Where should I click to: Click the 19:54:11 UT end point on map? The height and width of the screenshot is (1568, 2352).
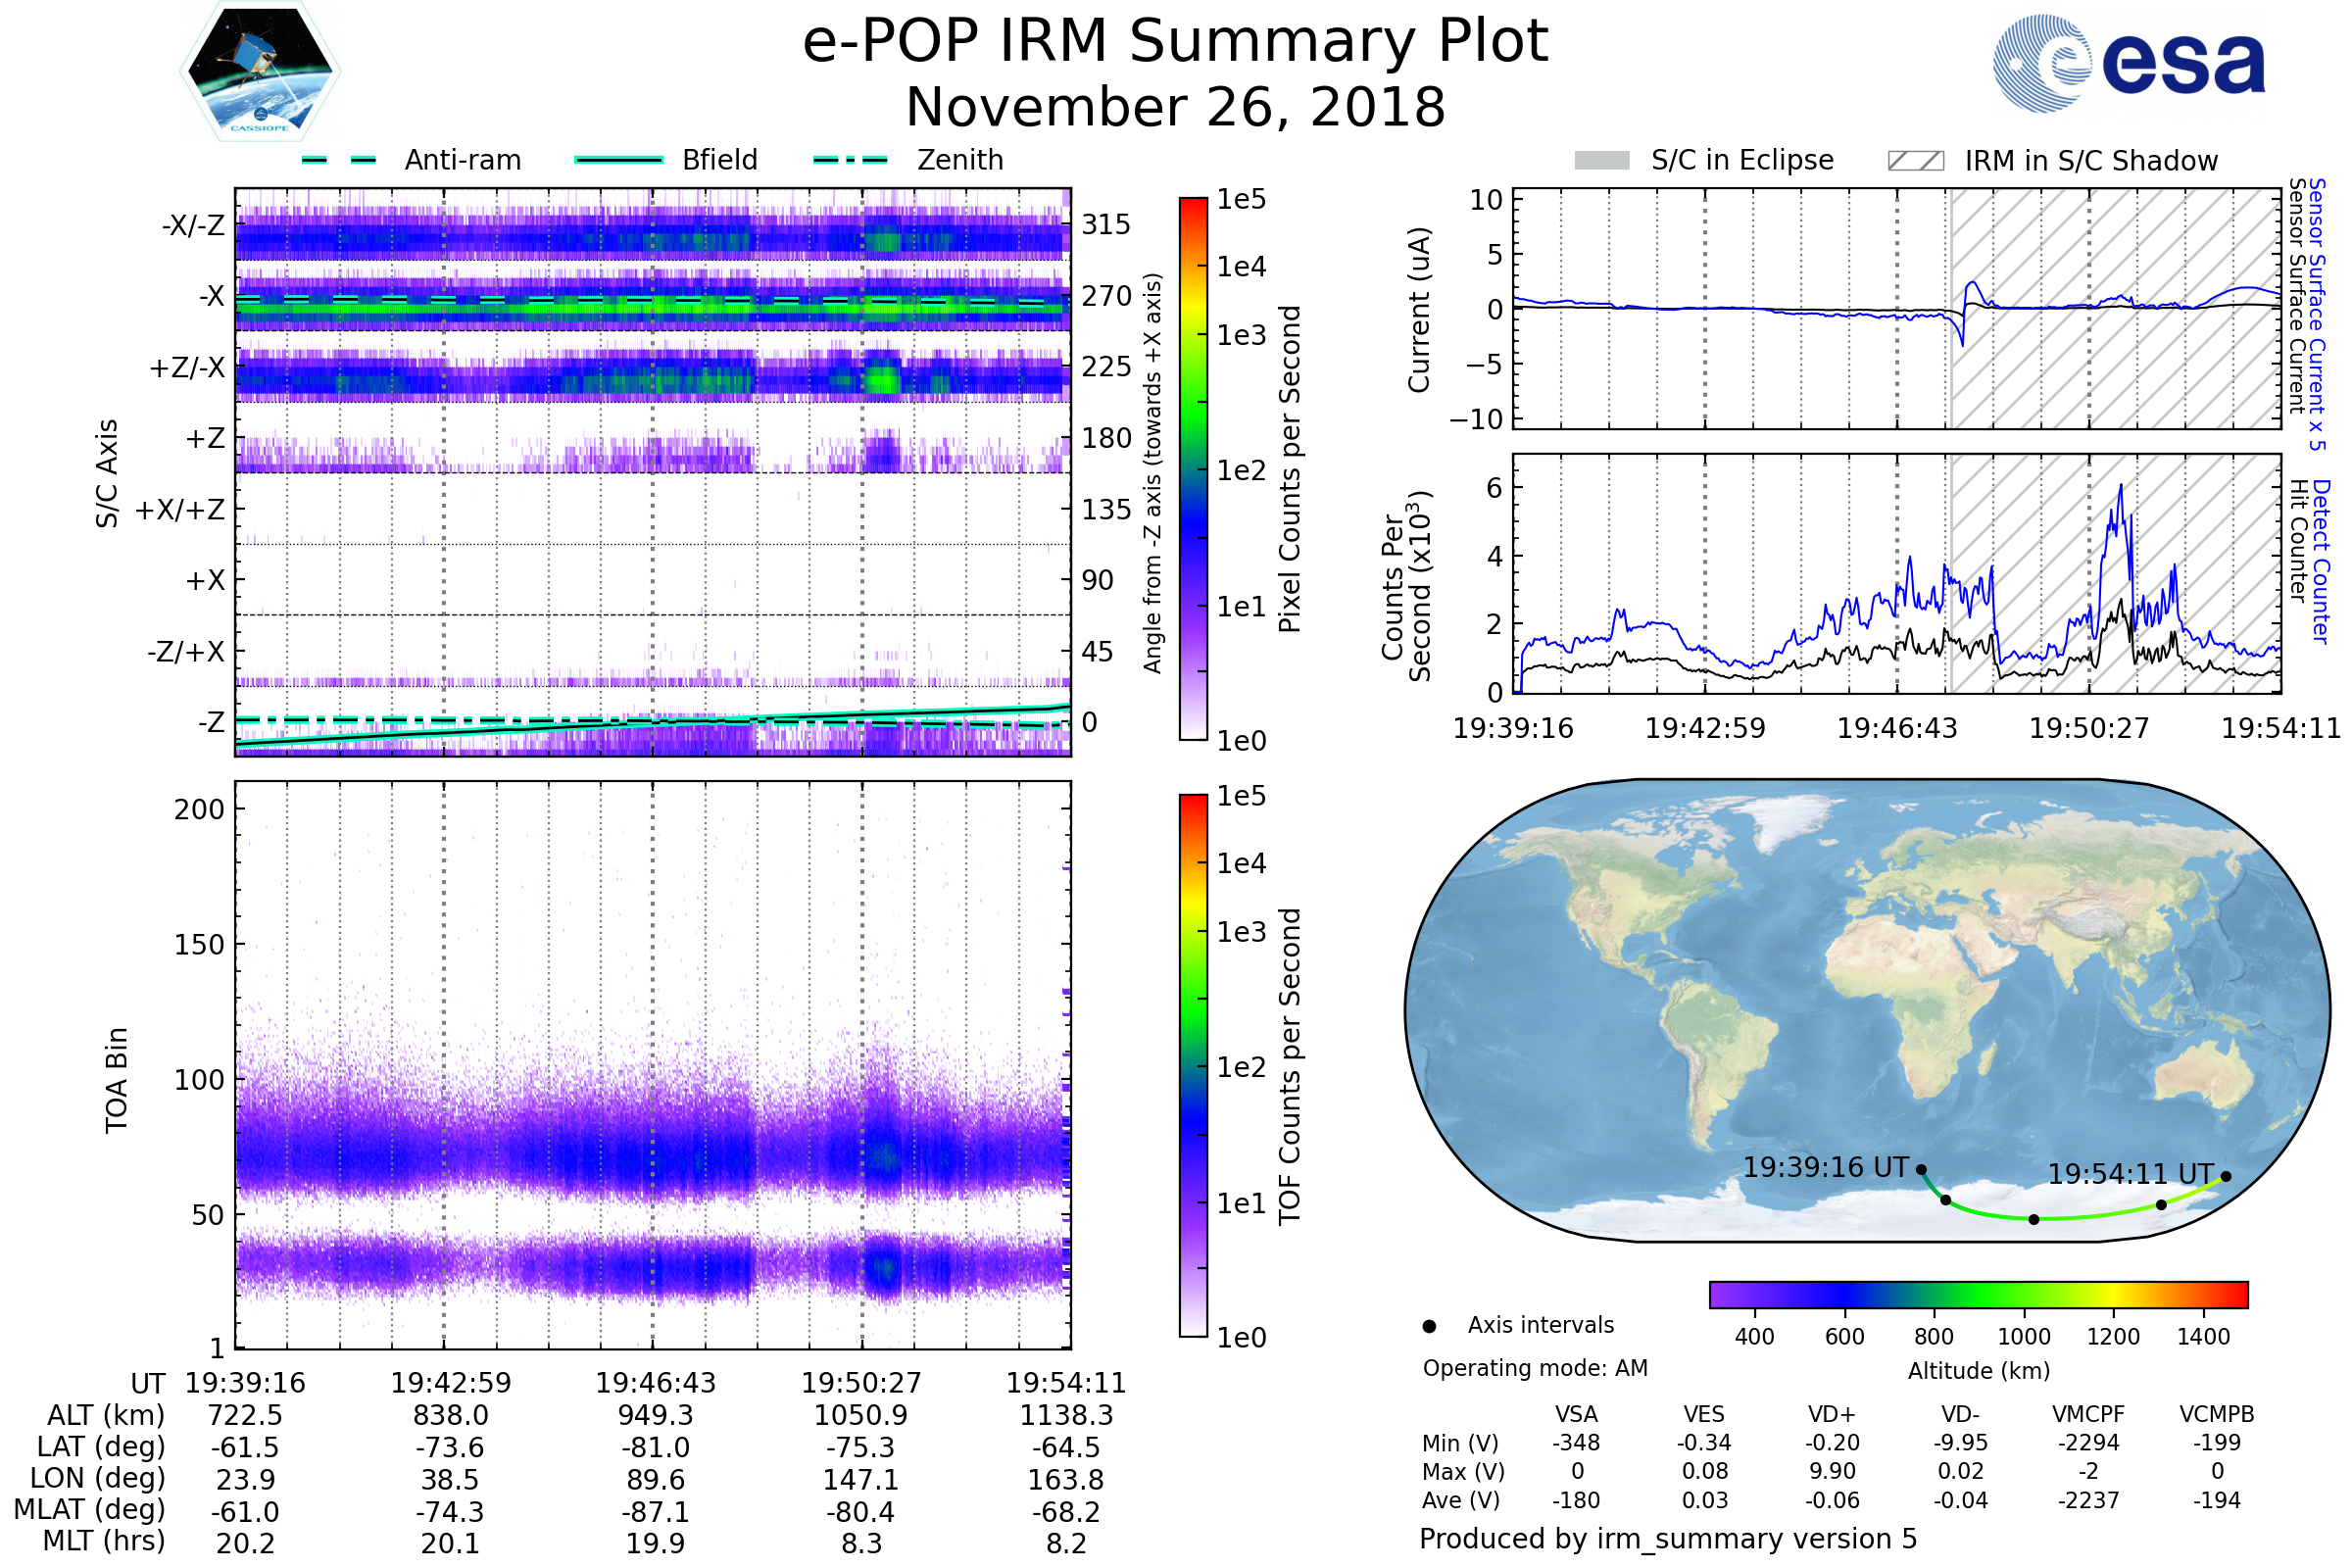coord(2226,1176)
